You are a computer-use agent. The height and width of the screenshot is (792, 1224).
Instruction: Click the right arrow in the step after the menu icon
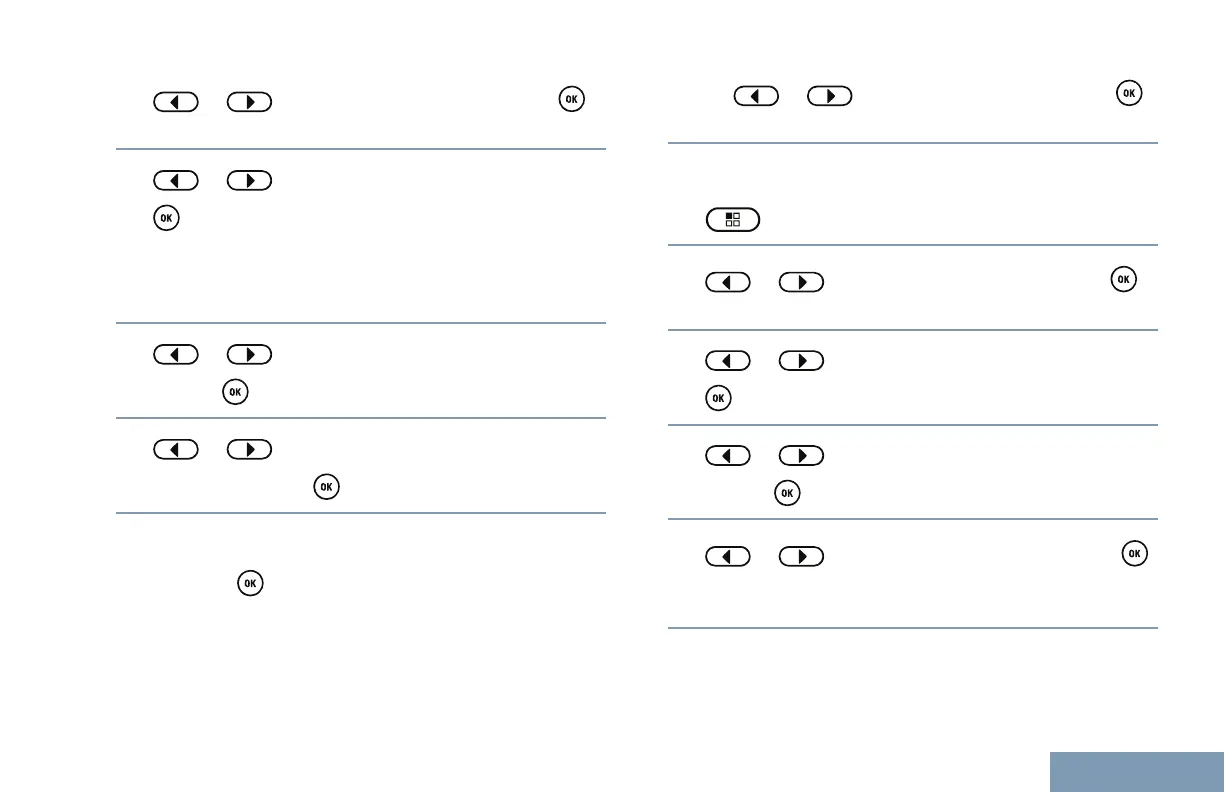click(x=801, y=281)
